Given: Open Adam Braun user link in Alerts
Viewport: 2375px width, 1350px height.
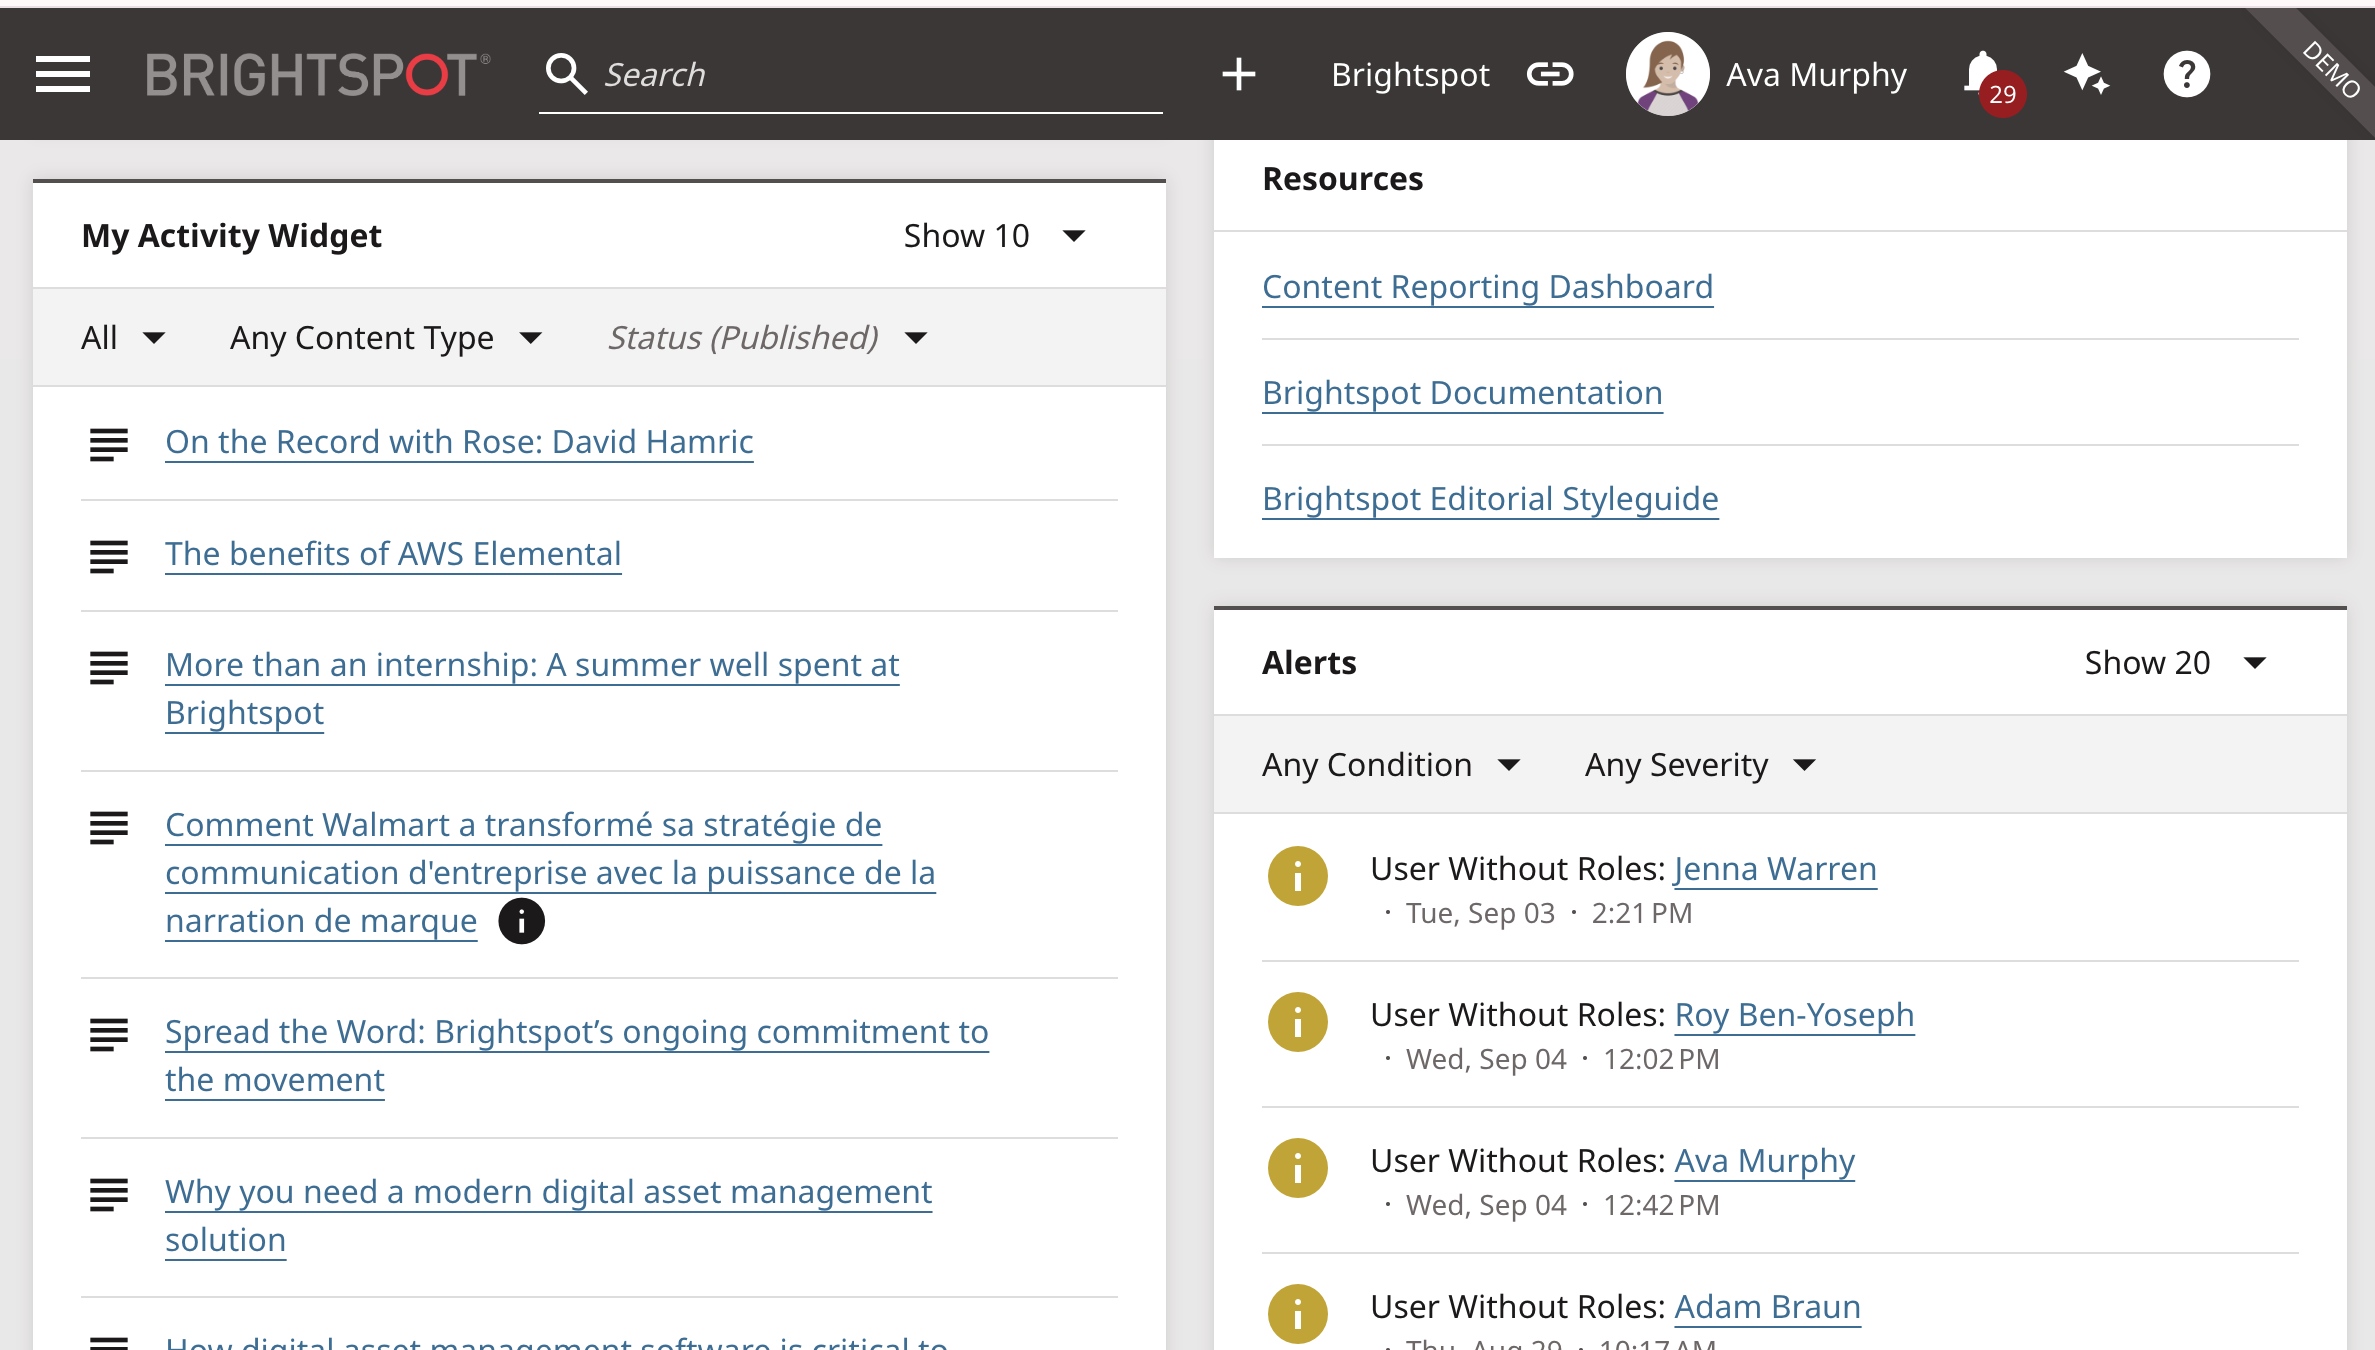Looking at the screenshot, I should 1767,1307.
